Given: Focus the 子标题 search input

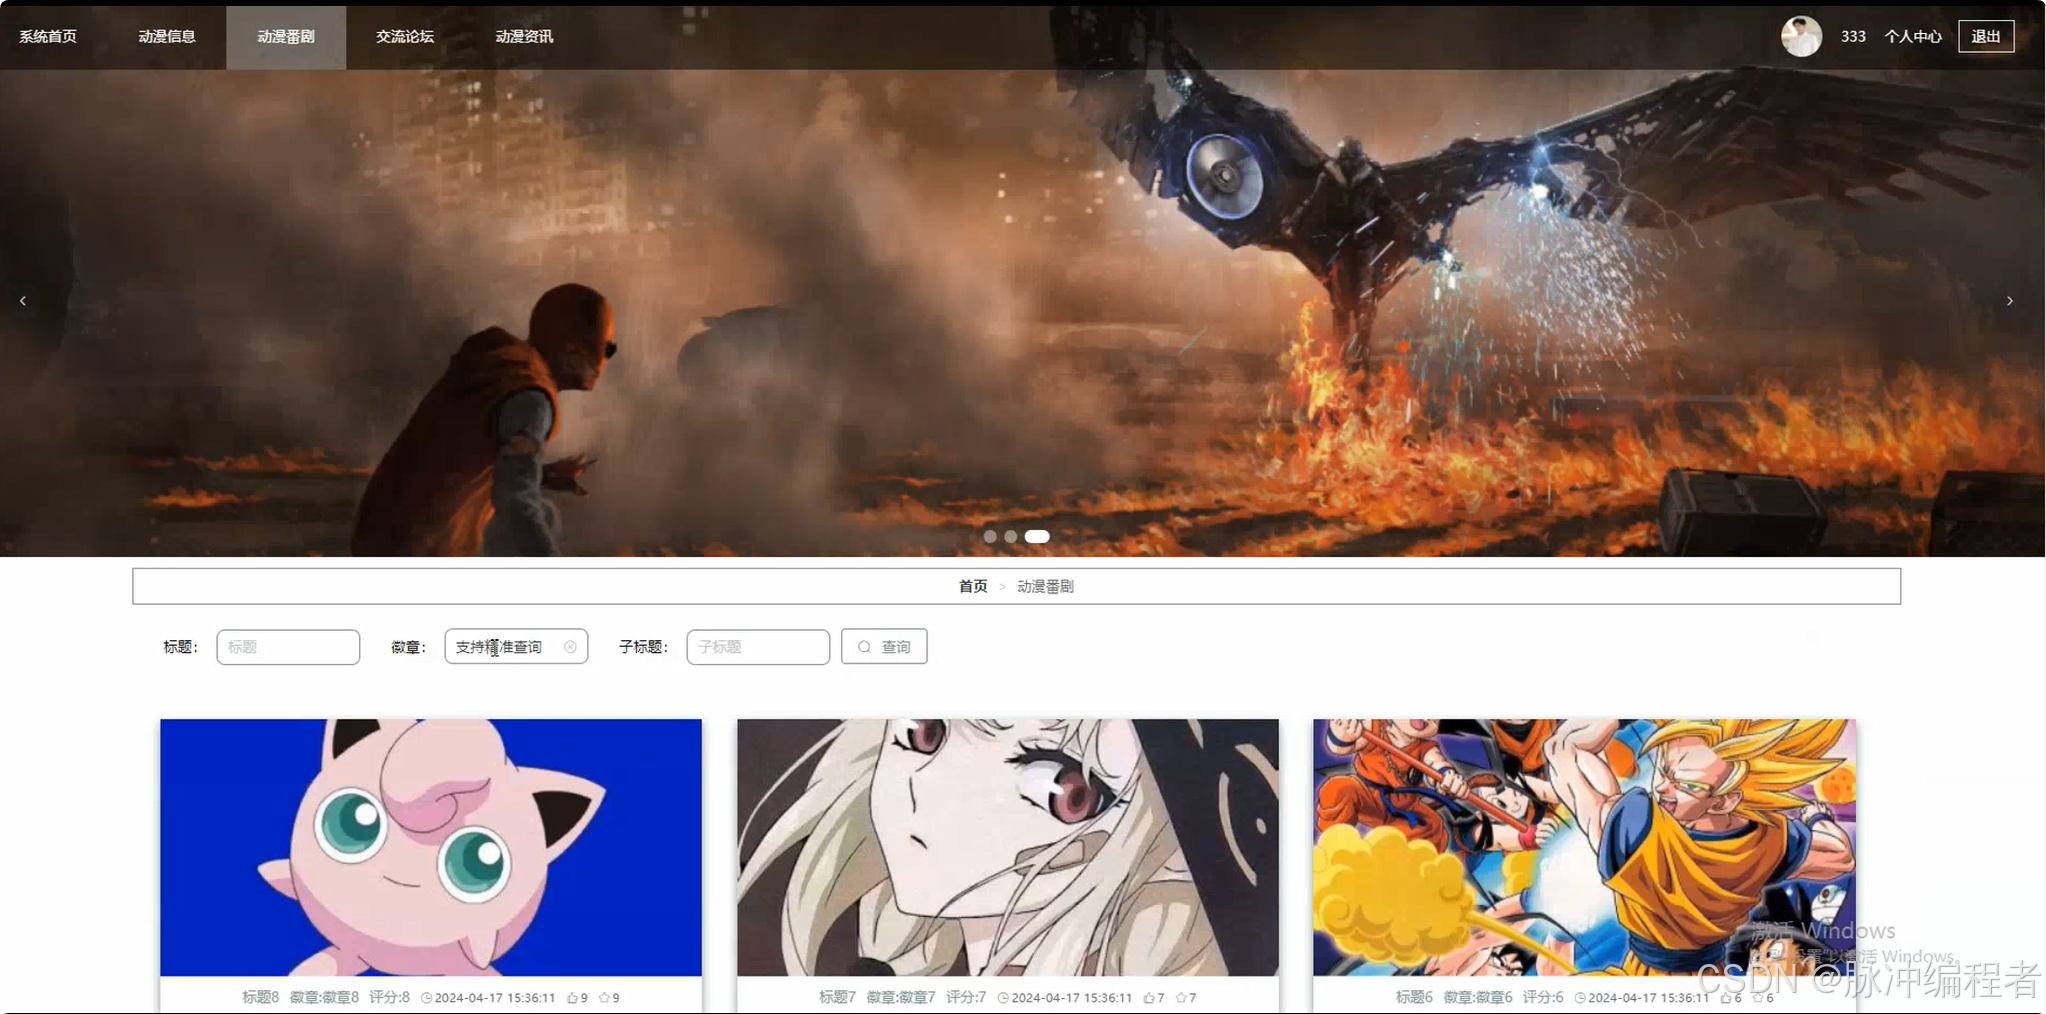Looking at the screenshot, I should [x=758, y=647].
